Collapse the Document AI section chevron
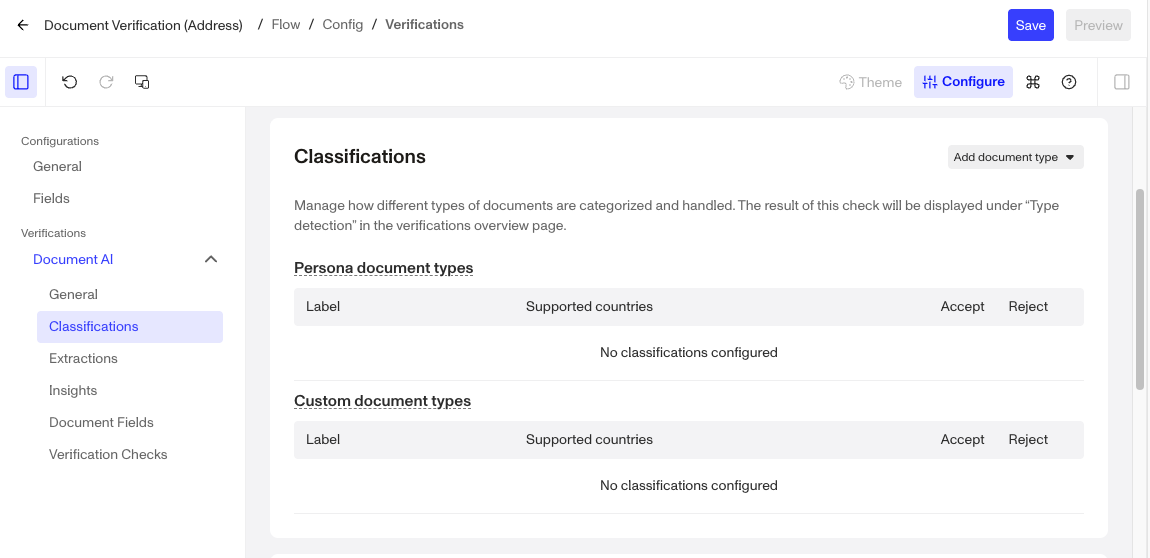The image size is (1150, 558). click(211, 260)
